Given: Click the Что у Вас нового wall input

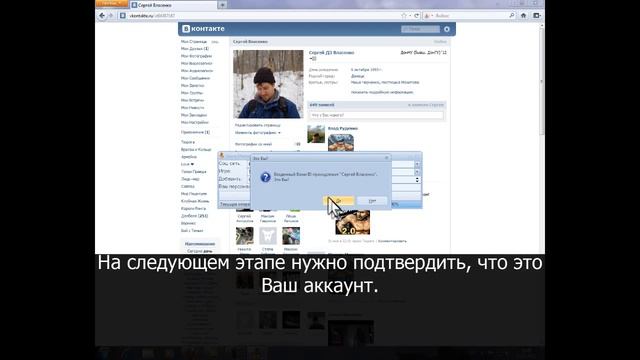Looking at the screenshot, I should (x=376, y=116).
